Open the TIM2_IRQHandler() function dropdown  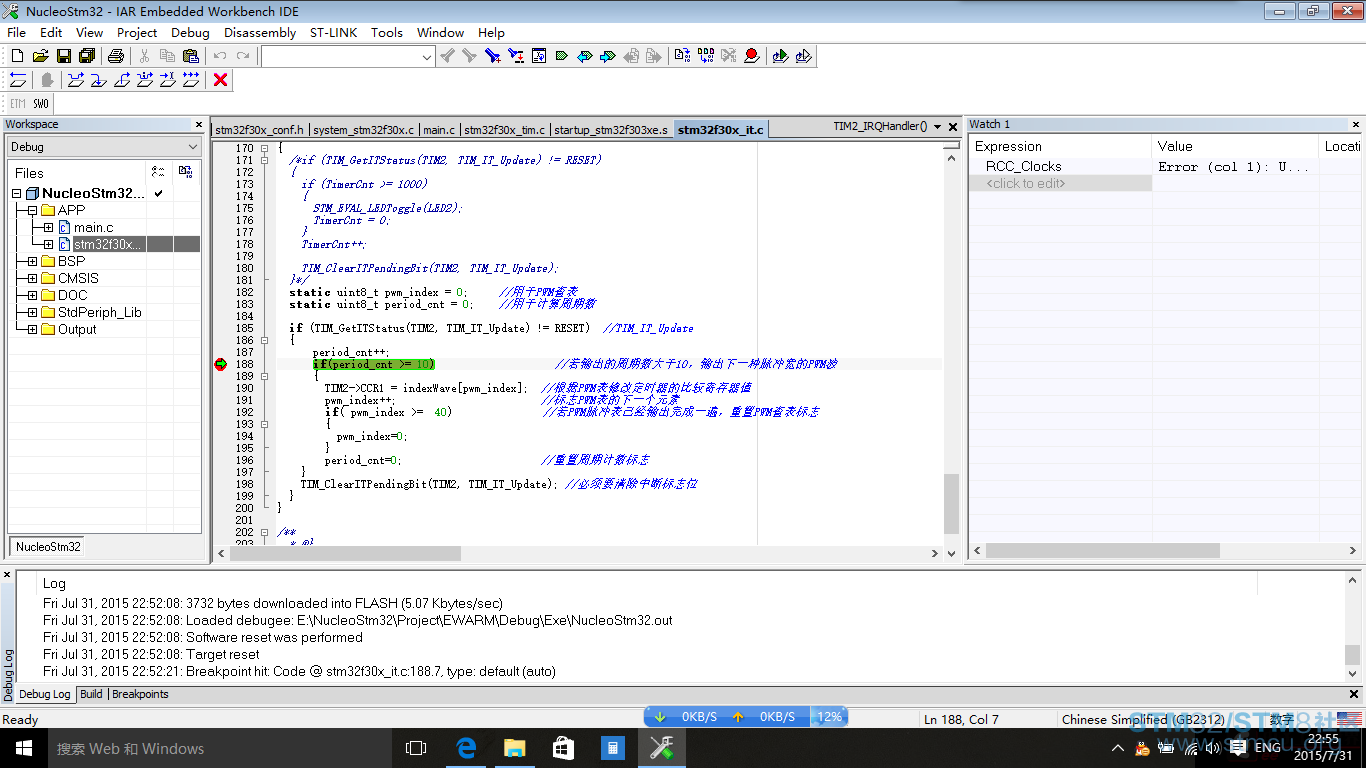point(937,127)
